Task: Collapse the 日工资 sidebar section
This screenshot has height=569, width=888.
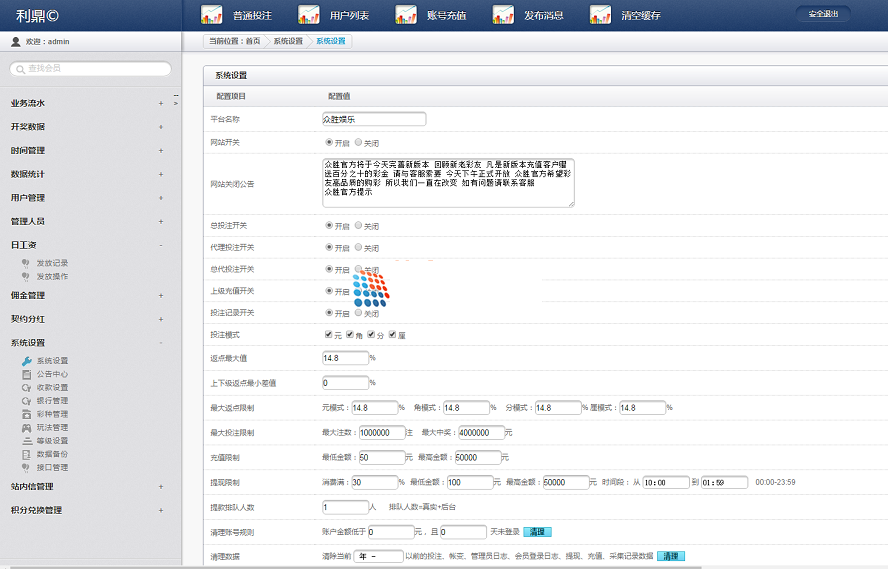Action: [x=160, y=245]
